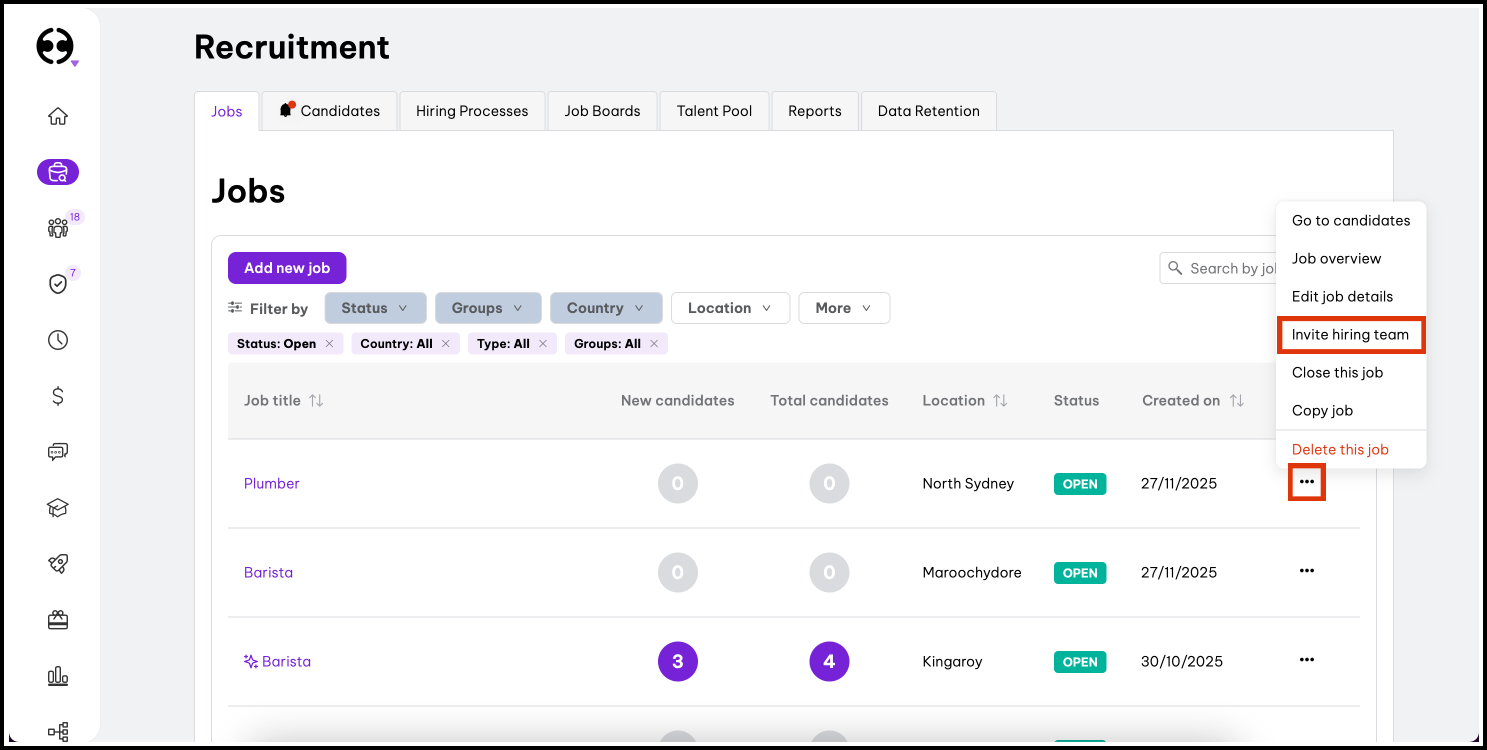This screenshot has height=750, width=1487.
Task: Click the Add new job button
Action: click(x=287, y=268)
